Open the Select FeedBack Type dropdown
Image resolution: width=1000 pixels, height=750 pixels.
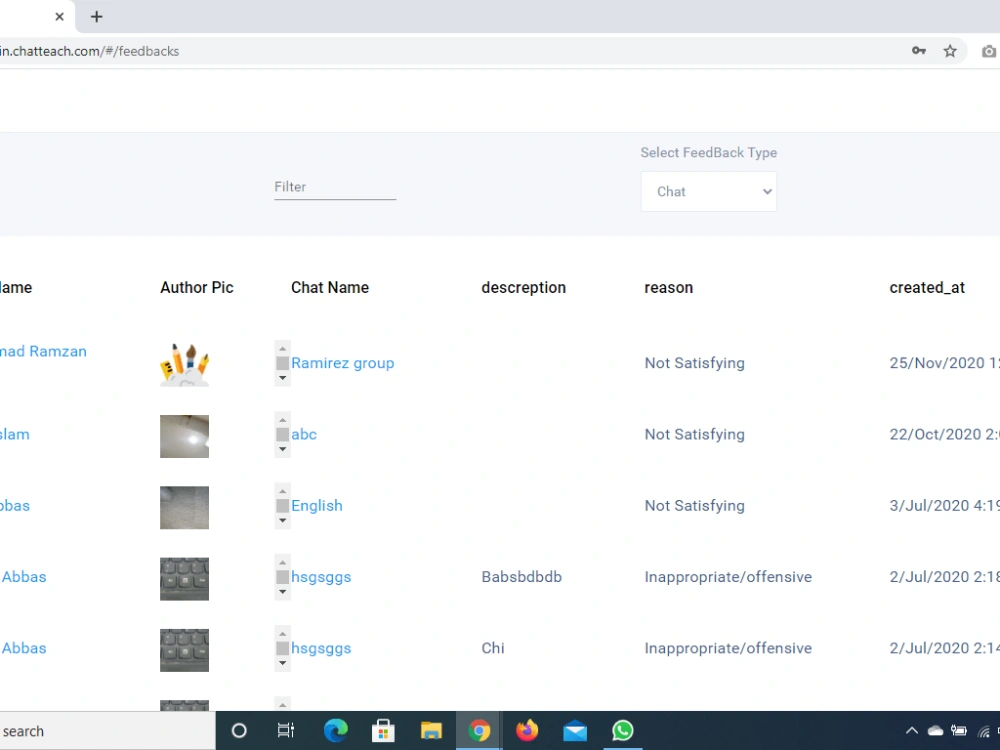(x=708, y=191)
